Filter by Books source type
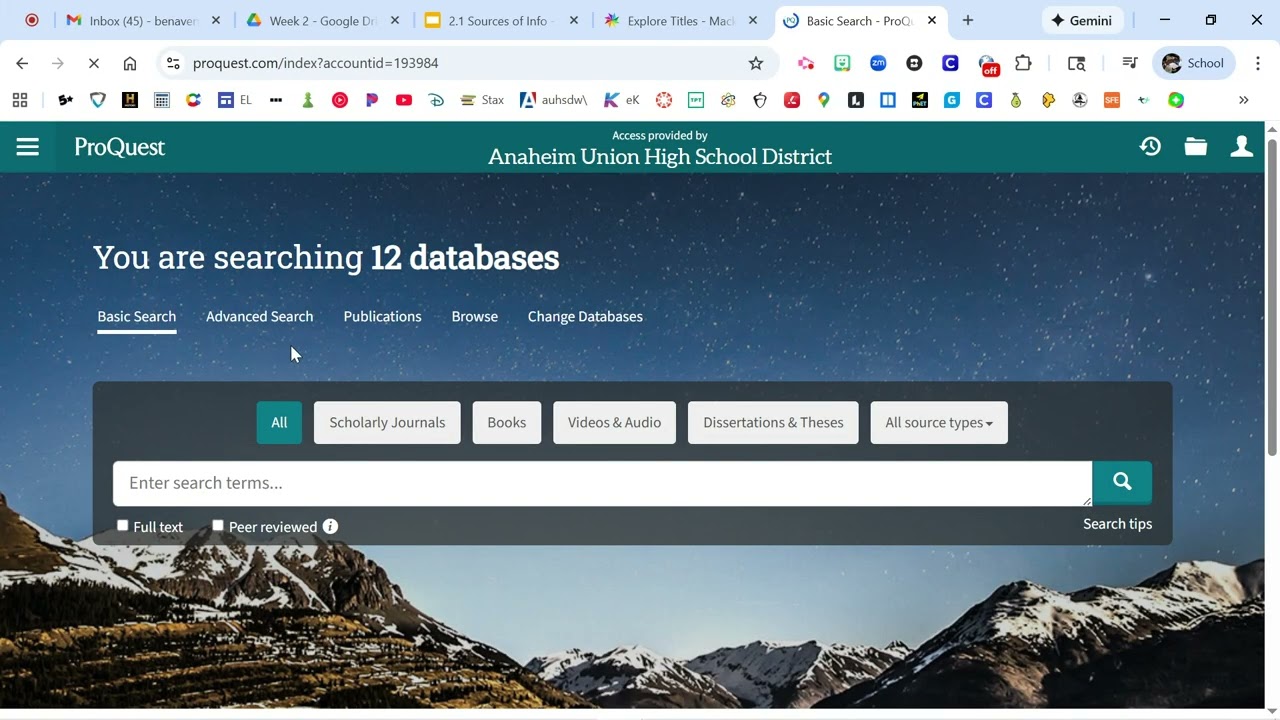Viewport: 1280px width, 720px height. (x=507, y=422)
